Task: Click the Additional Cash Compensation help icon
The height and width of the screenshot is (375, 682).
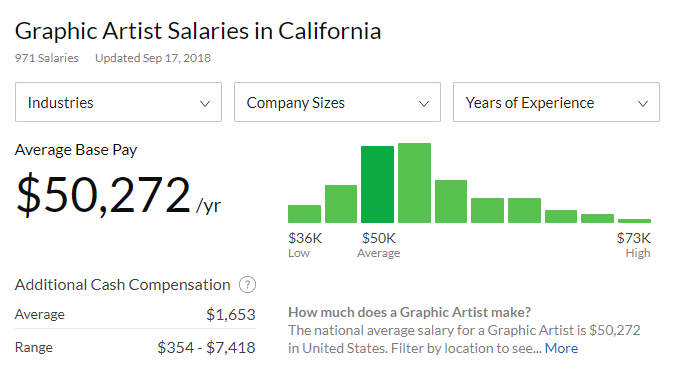Action: click(x=247, y=285)
